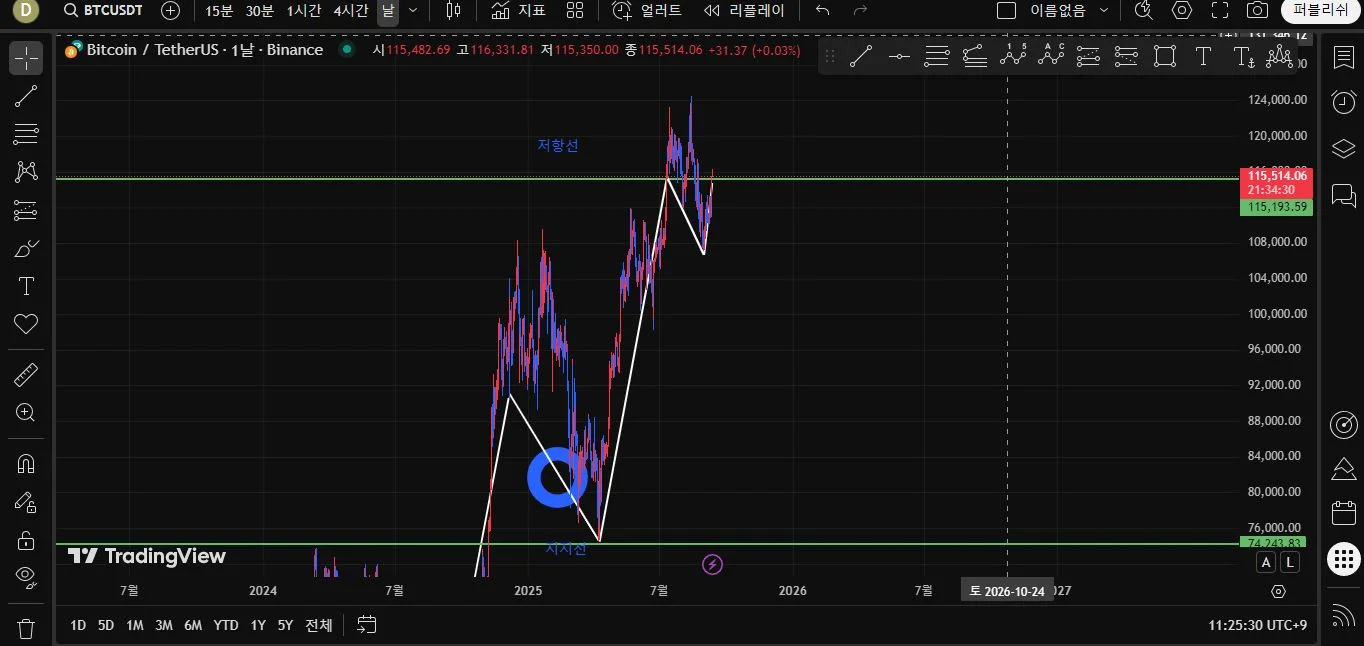Open the BTCUSDT symbol search
The width and height of the screenshot is (1364, 646).
pos(103,10)
